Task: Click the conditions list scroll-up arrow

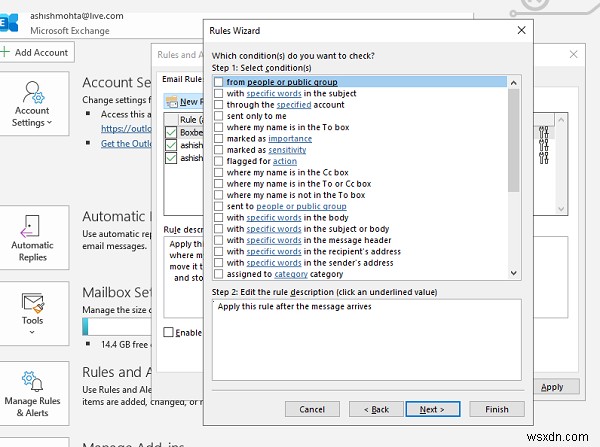Action: 514,83
